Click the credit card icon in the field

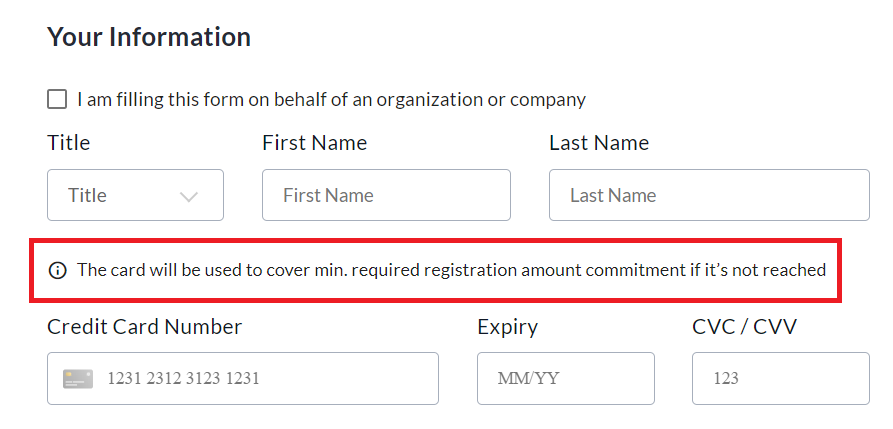coord(78,378)
